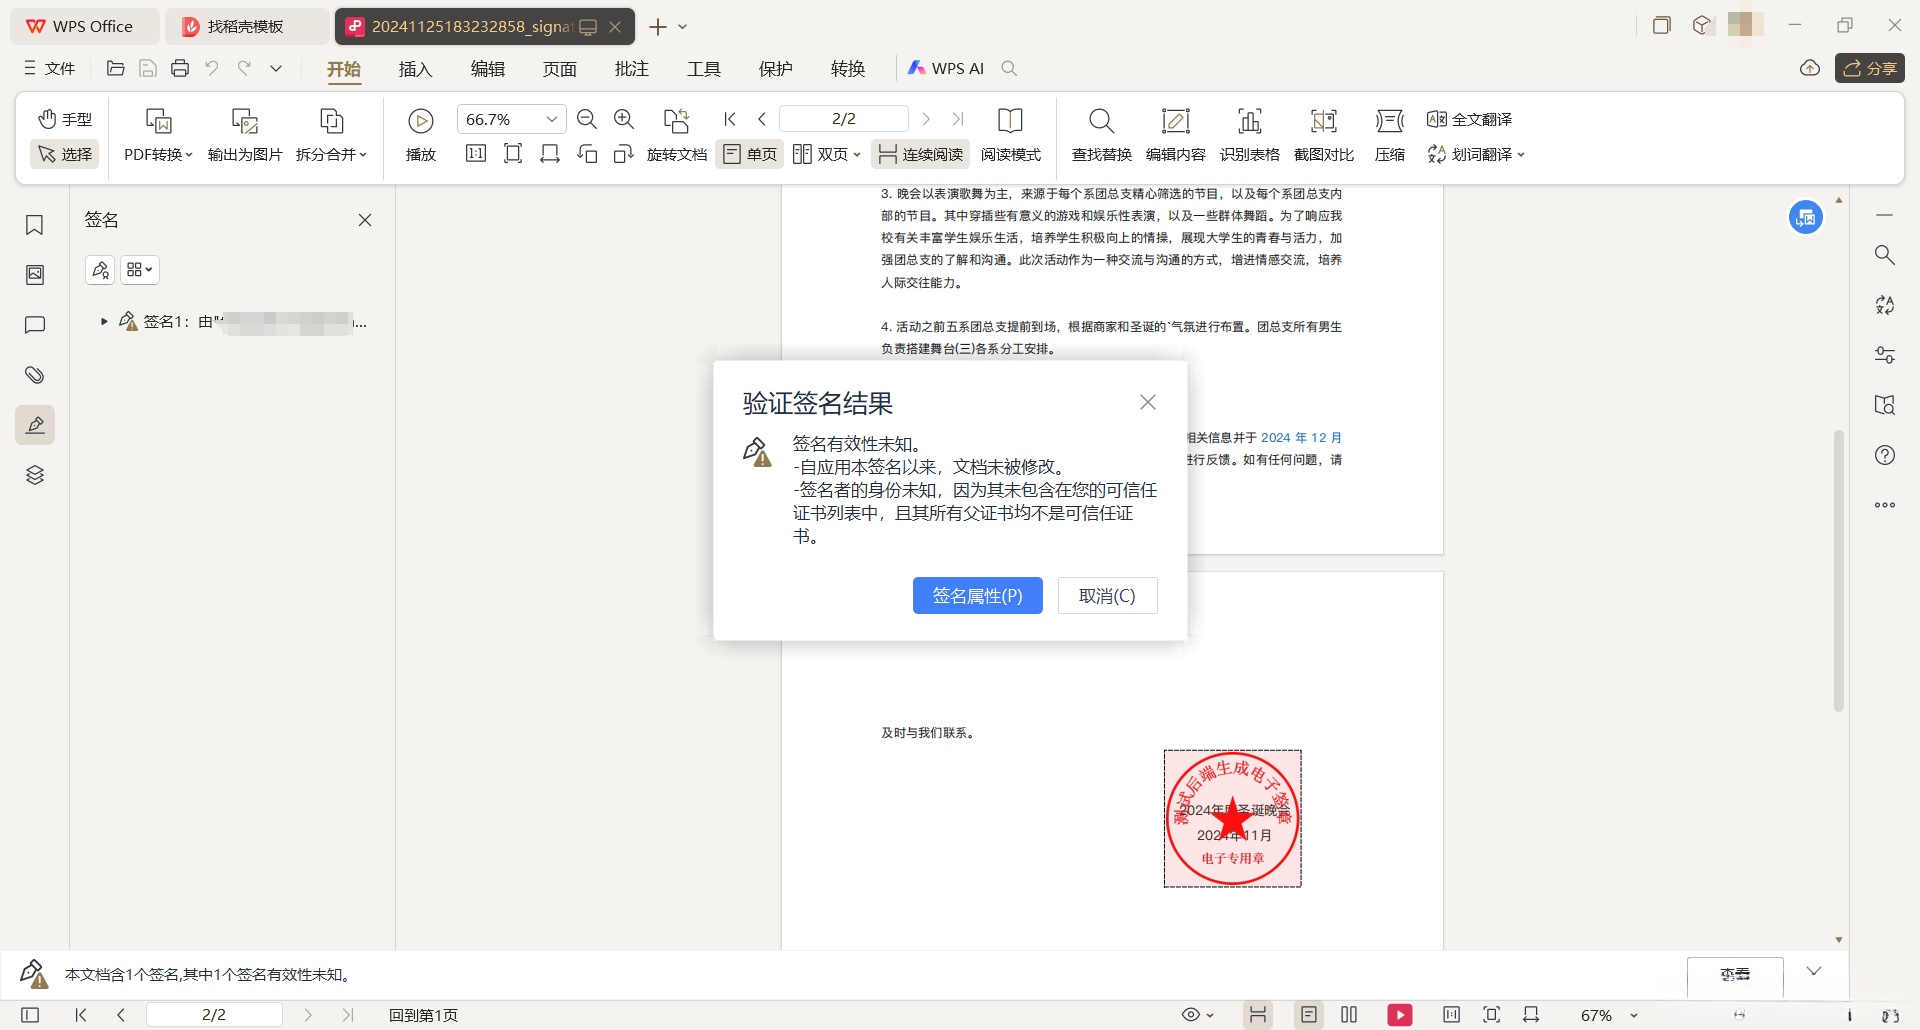The width and height of the screenshot is (1920, 1030).
Task: Click the 旋转文档 rotate document tool
Action: pos(677,135)
